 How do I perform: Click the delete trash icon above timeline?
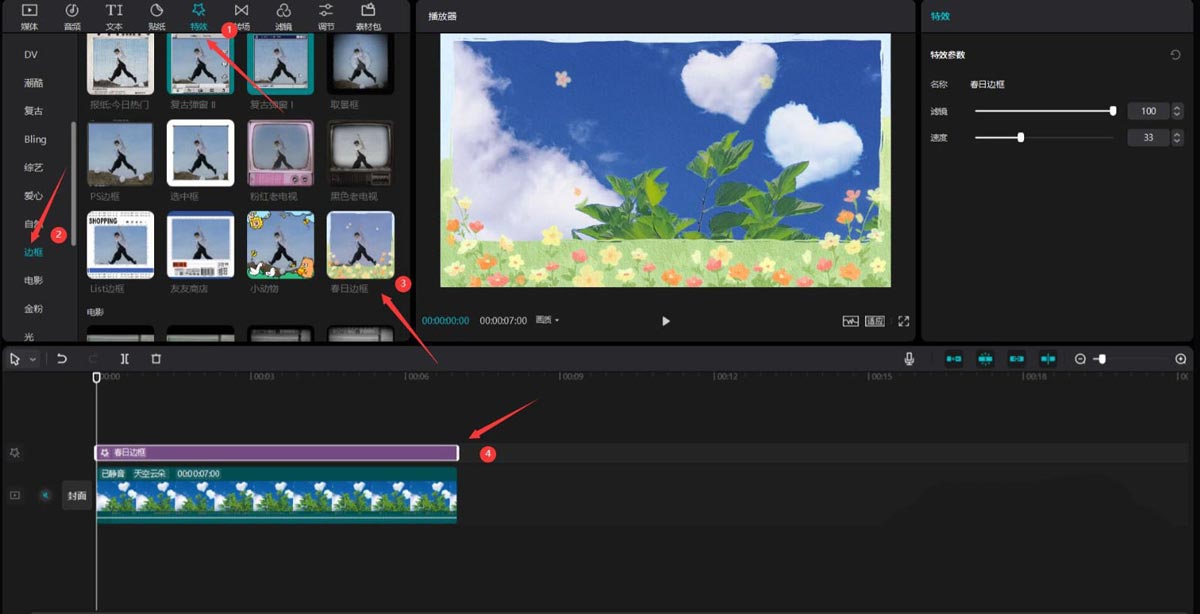click(156, 359)
